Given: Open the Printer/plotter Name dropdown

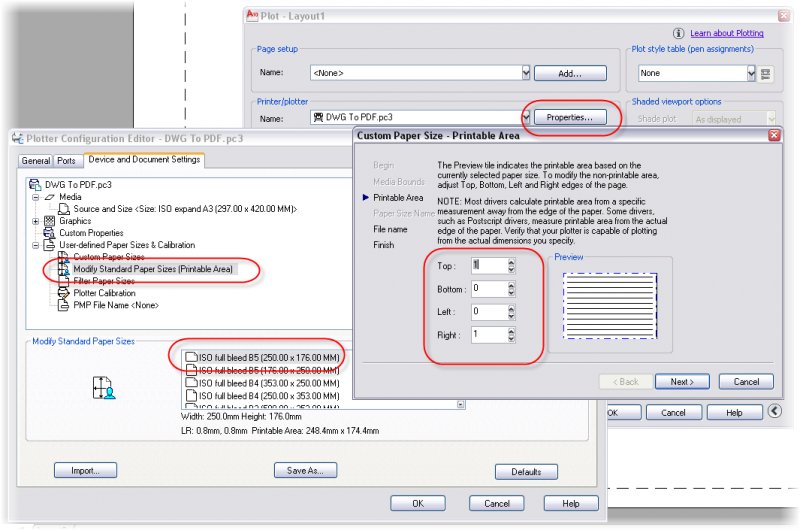Looking at the screenshot, I should pos(526,117).
